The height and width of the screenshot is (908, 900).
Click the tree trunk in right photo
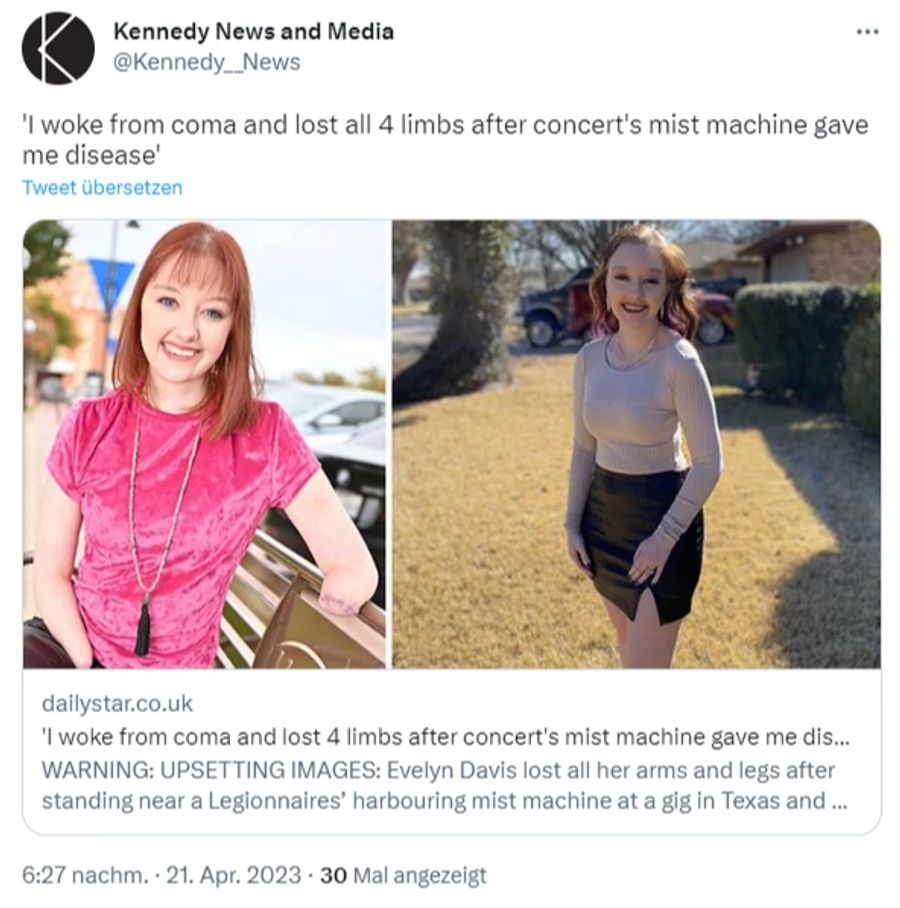click(458, 307)
